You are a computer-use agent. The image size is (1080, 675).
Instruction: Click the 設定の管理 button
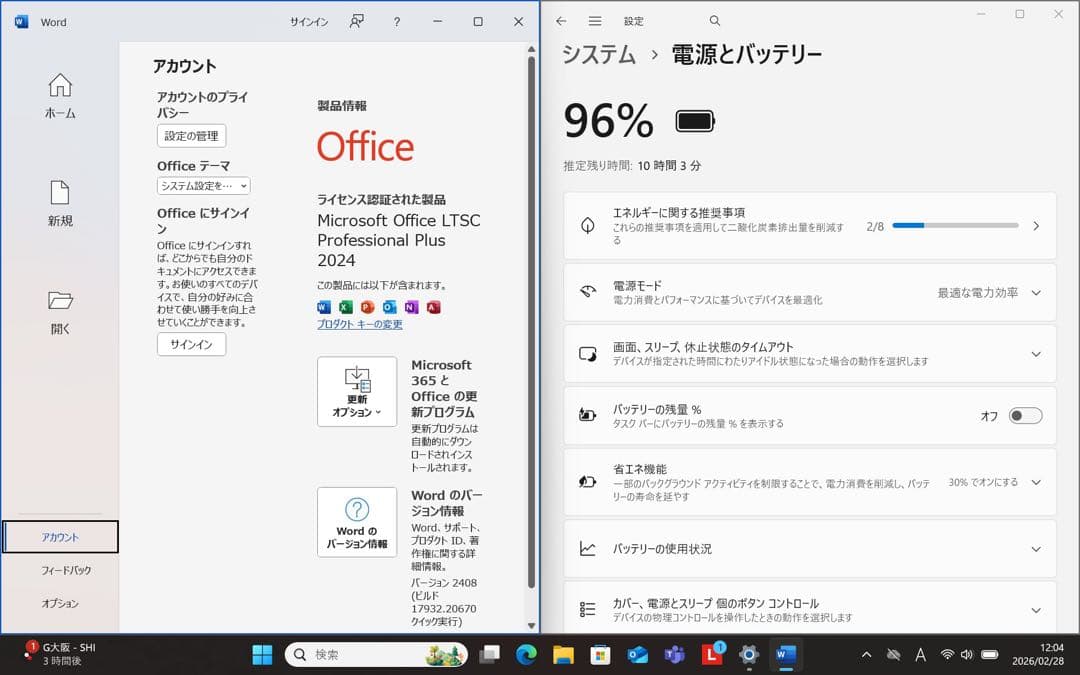[191, 136]
